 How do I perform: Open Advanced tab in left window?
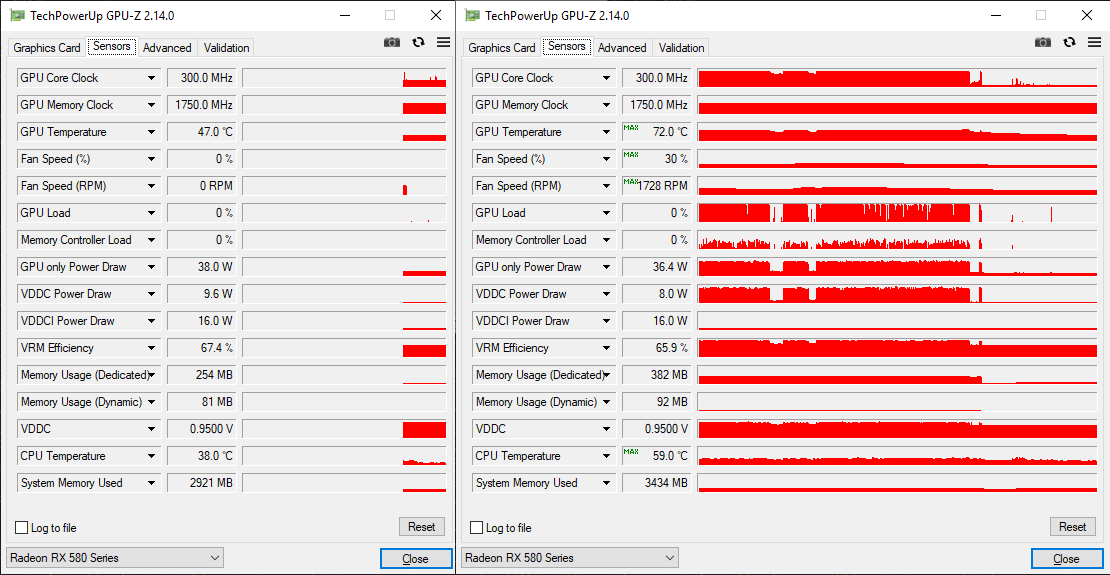point(167,48)
